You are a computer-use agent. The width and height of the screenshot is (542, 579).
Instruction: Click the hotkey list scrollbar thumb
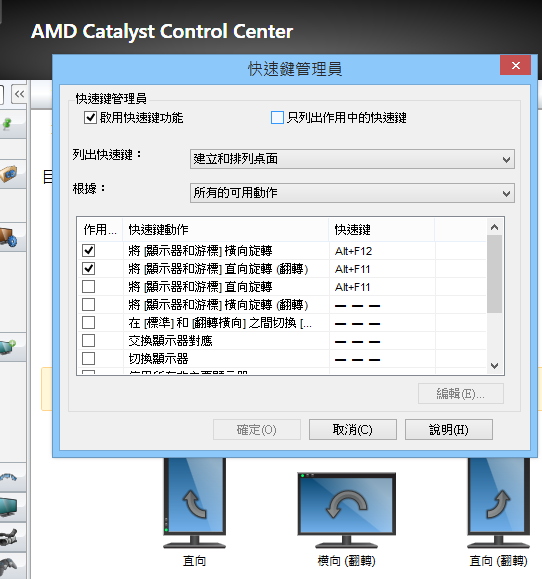(x=495, y=274)
